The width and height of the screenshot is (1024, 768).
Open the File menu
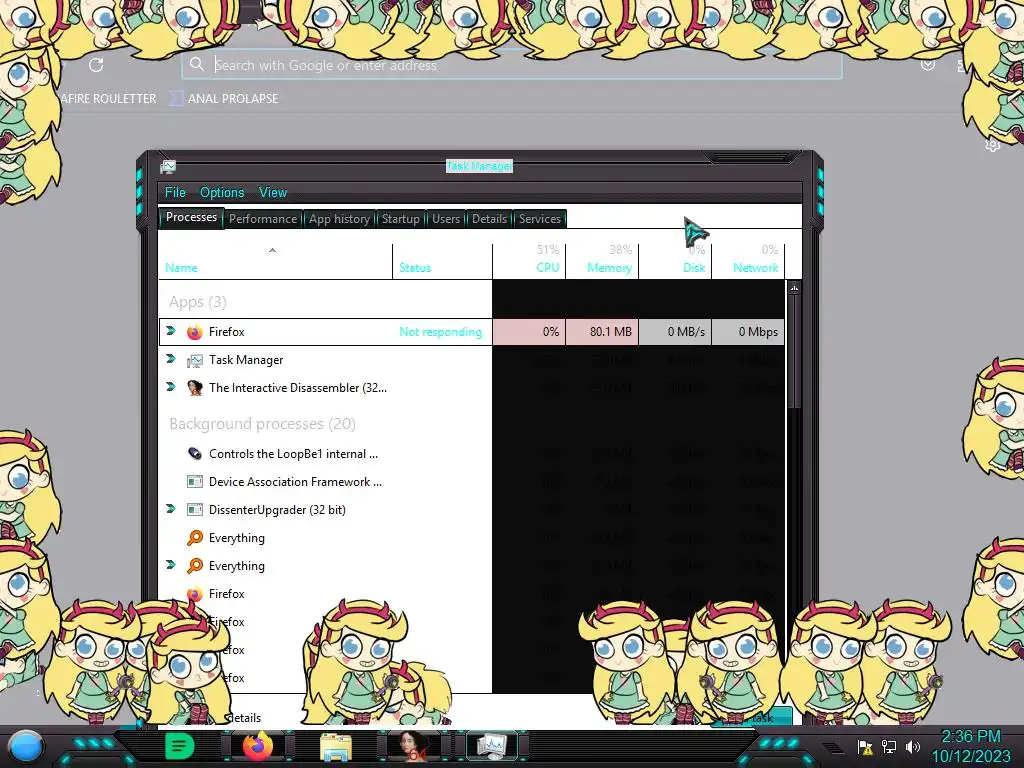[x=175, y=192]
